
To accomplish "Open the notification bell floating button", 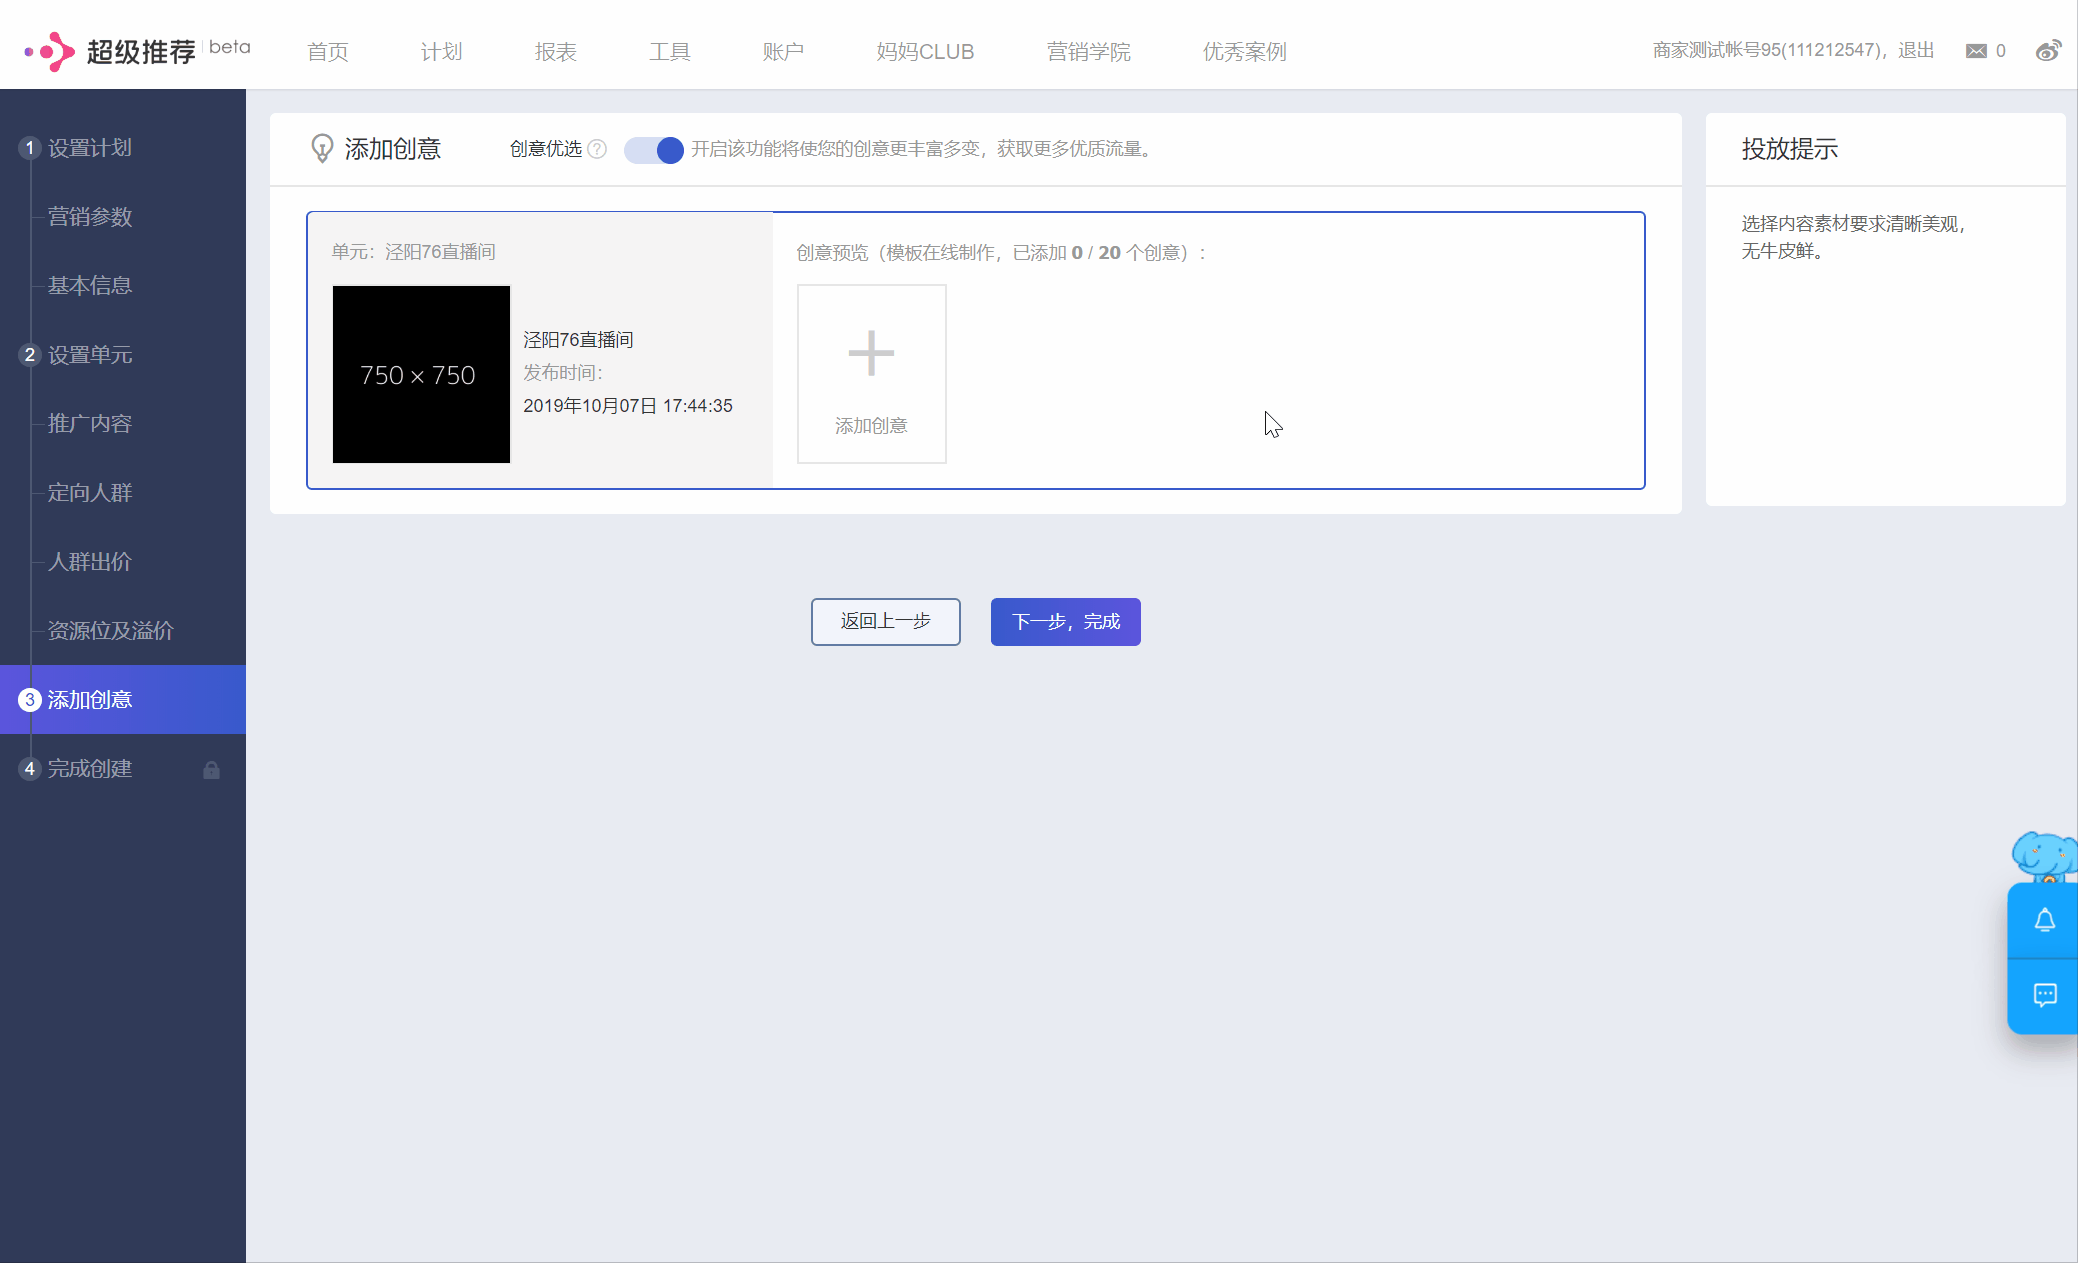I will [x=2044, y=920].
